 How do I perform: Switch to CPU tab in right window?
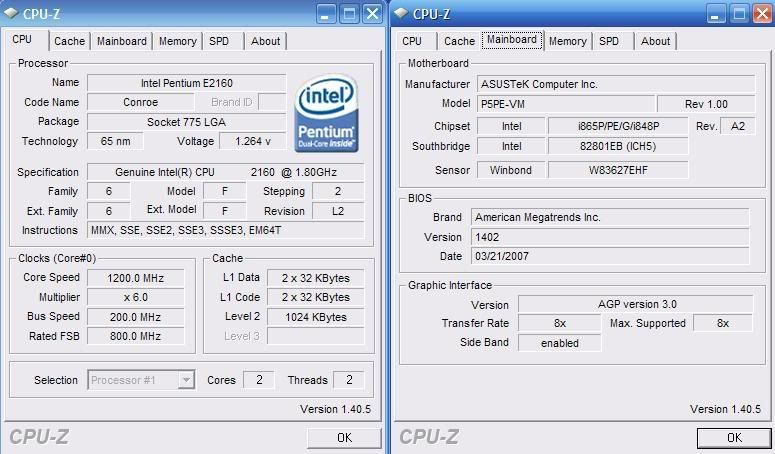pos(412,41)
